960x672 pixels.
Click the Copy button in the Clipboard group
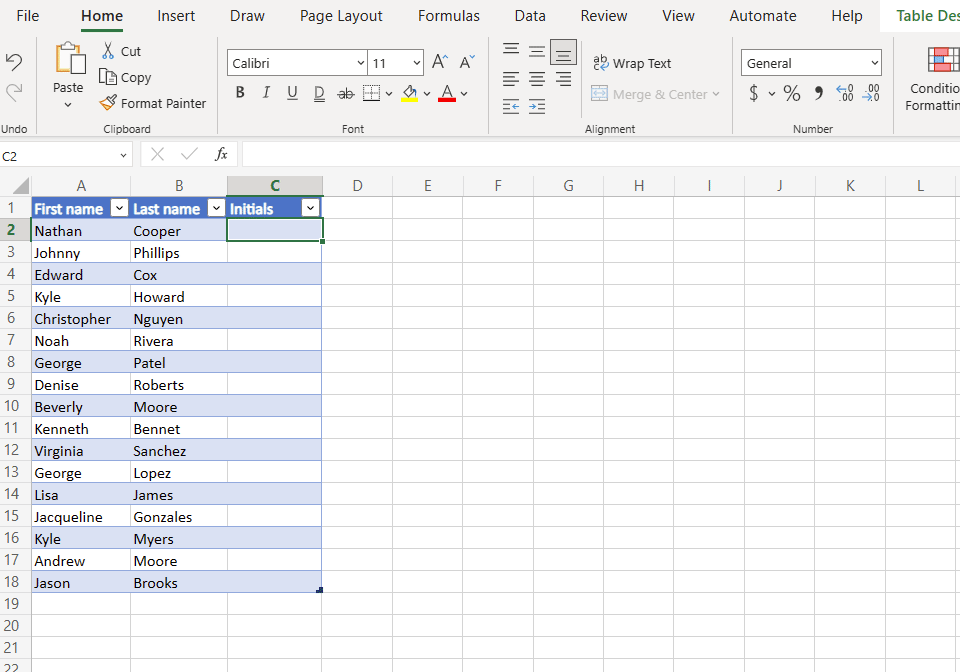coord(126,77)
